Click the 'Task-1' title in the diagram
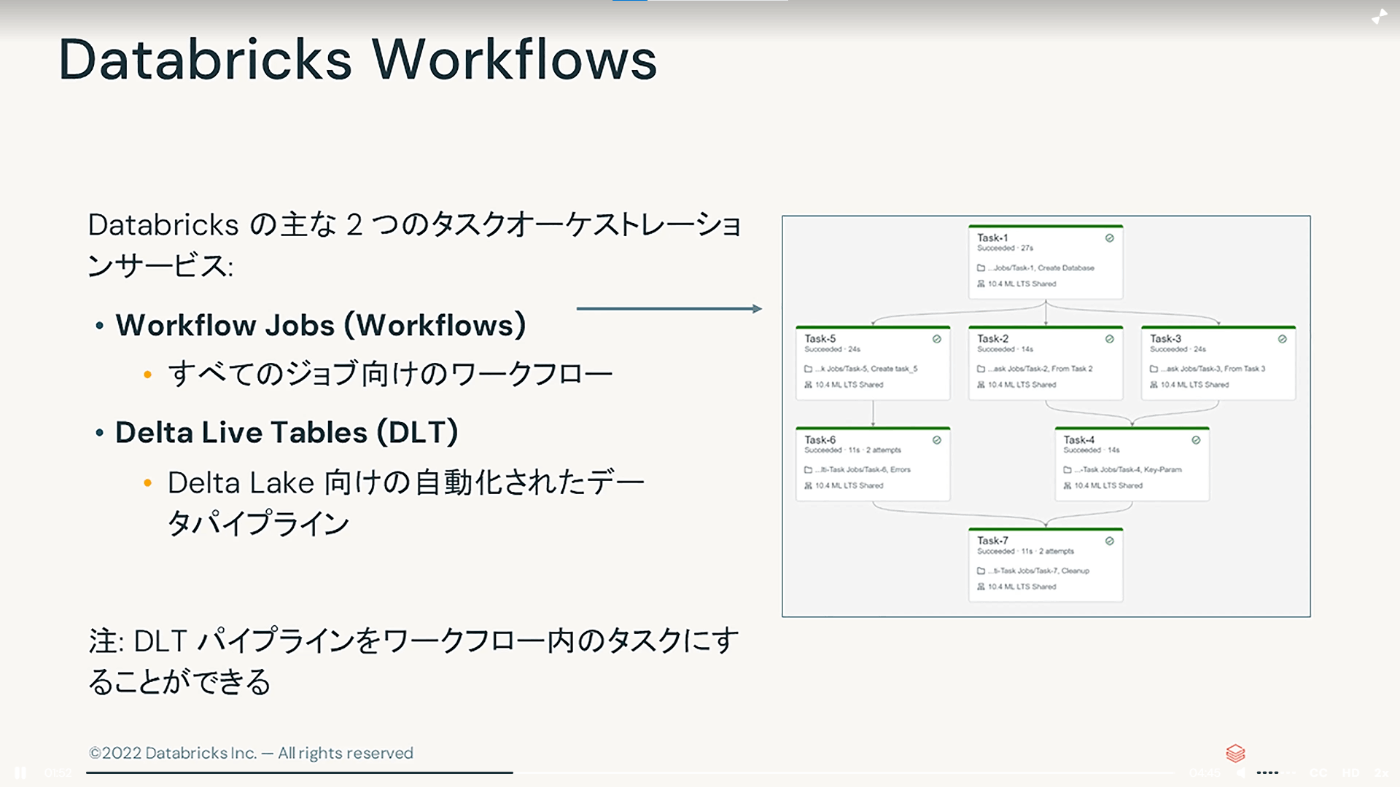 (x=993, y=238)
